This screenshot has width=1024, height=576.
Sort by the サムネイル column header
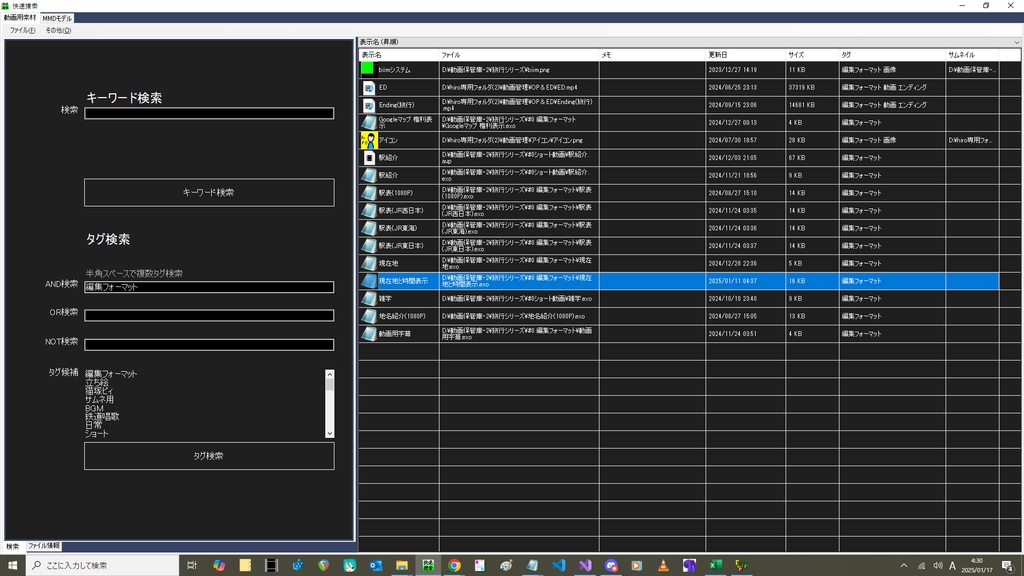coord(972,55)
